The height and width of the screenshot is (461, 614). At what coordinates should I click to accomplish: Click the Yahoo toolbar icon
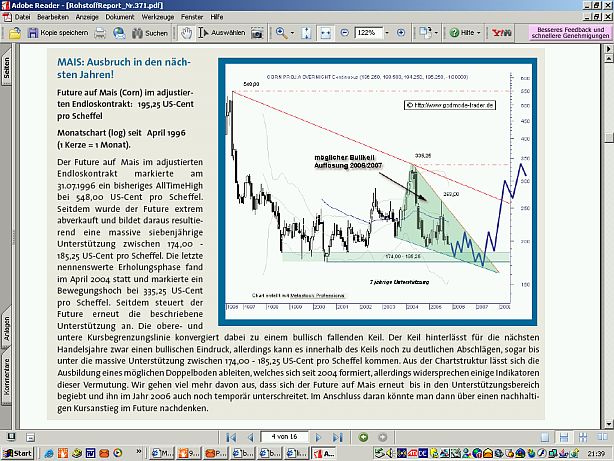pos(502,33)
